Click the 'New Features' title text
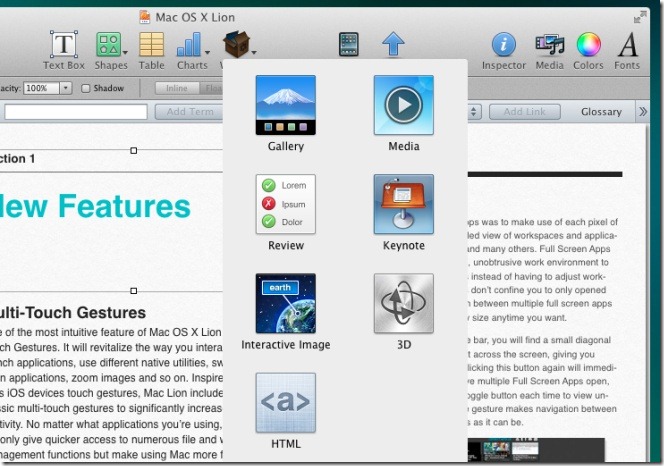The image size is (664, 466). 95,206
